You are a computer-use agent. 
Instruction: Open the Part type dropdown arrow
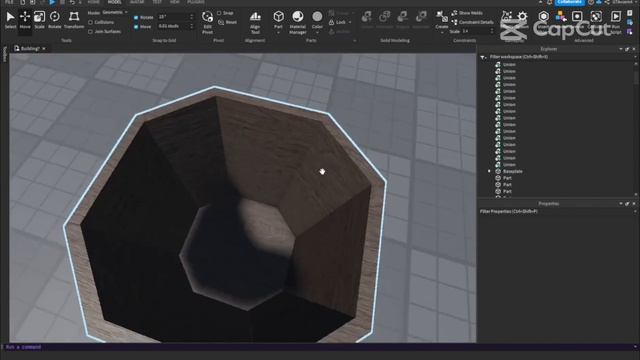pyautogui.click(x=278, y=32)
